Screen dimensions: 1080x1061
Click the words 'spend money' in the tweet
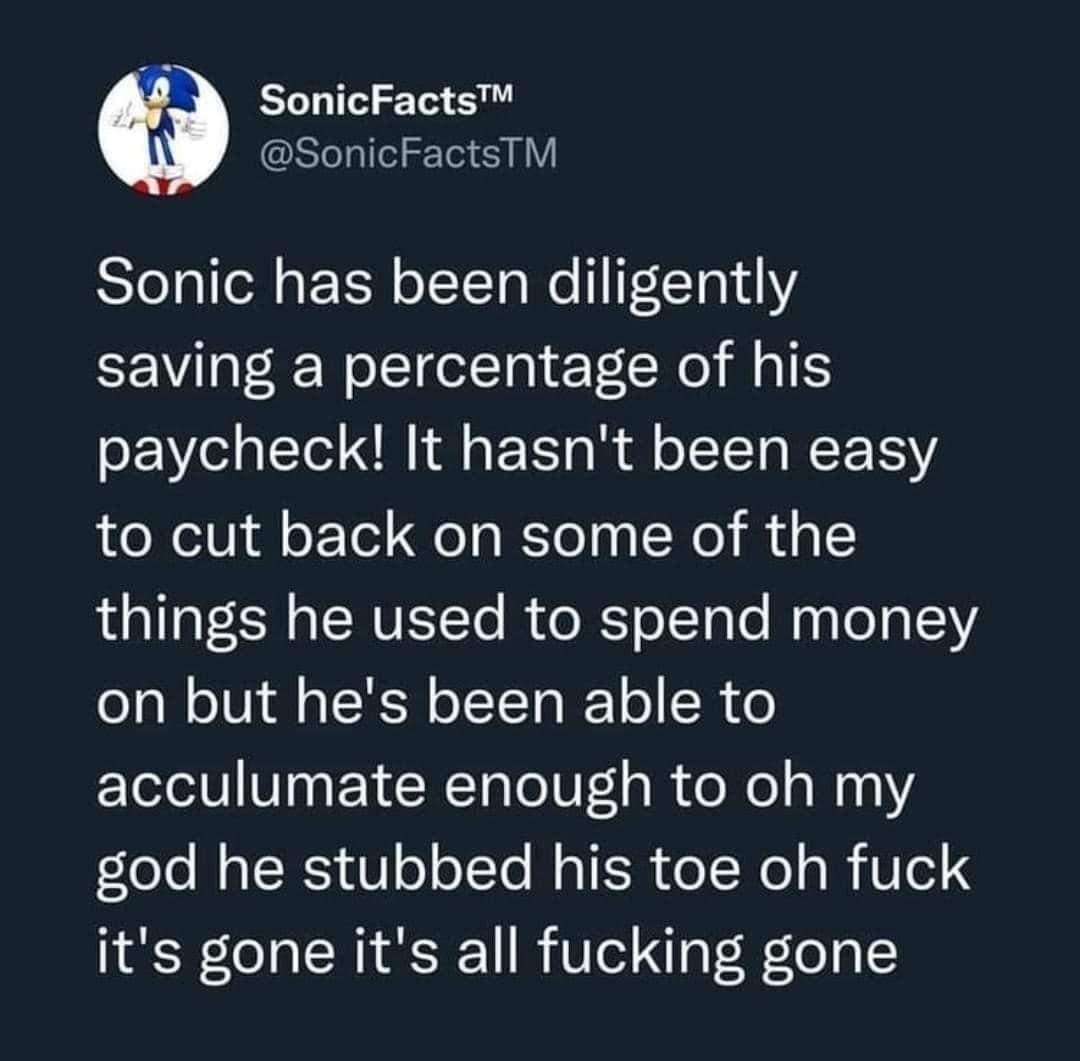click(789, 621)
